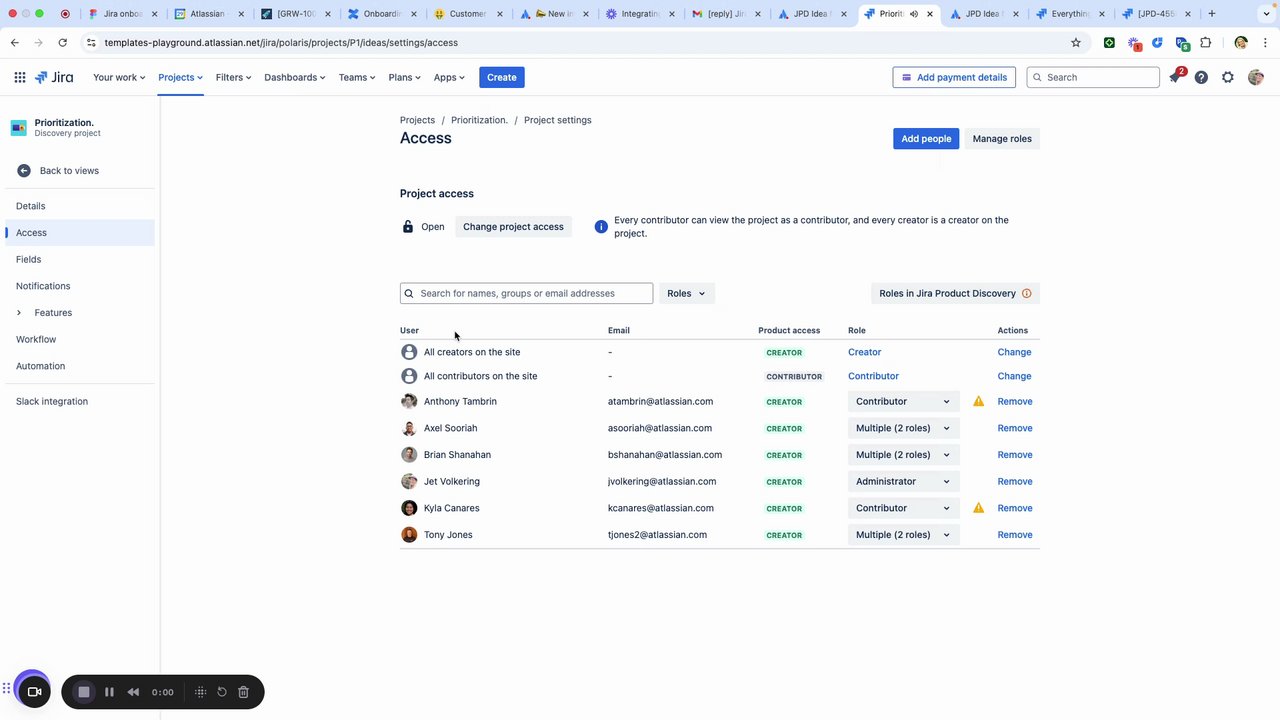Focus the names, groups or email search field

(x=526, y=294)
